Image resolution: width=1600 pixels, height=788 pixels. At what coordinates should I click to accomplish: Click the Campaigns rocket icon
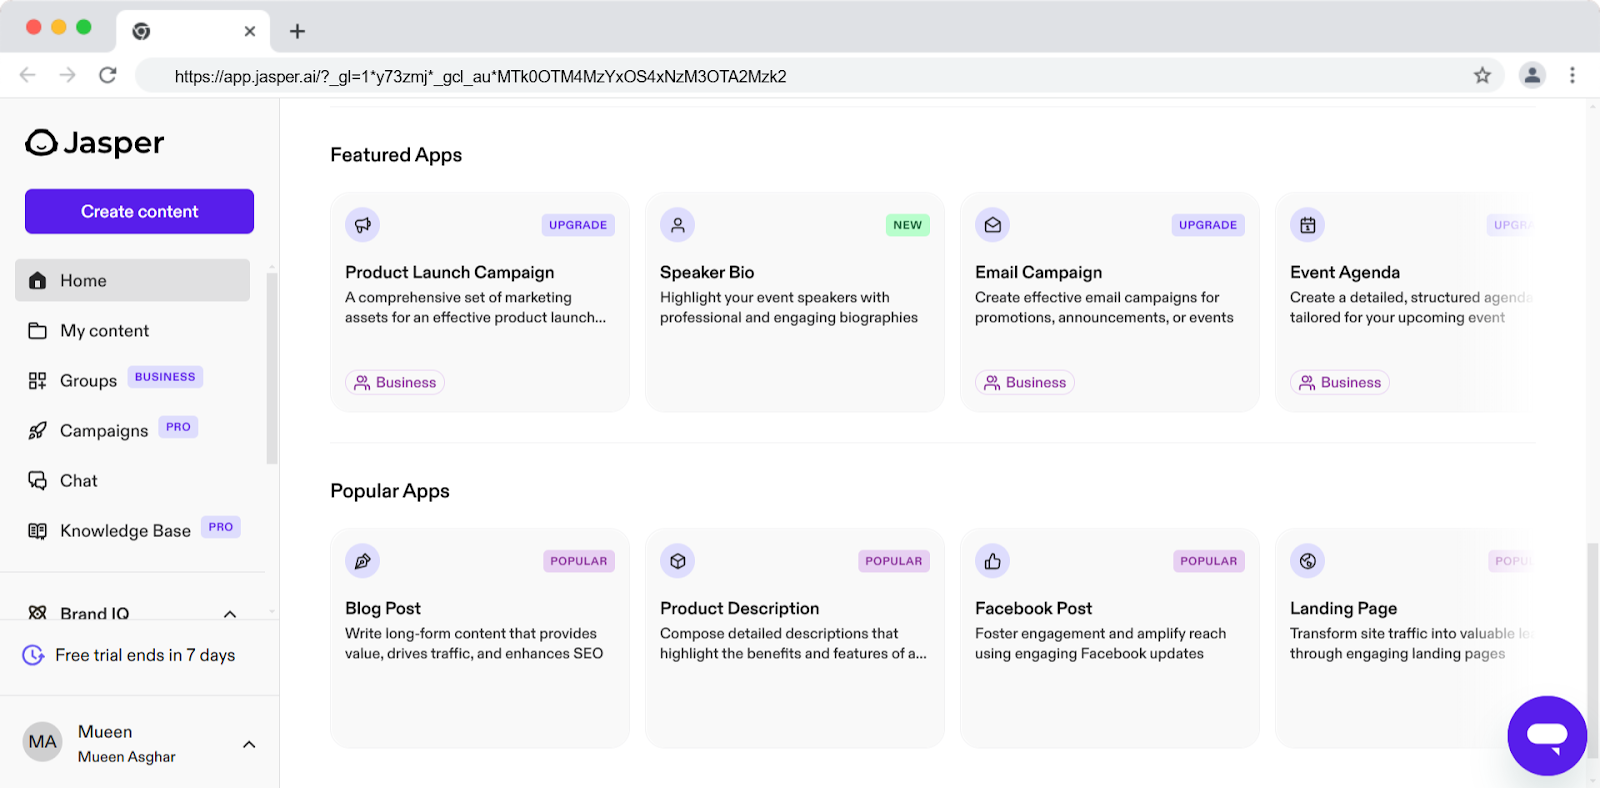38,430
